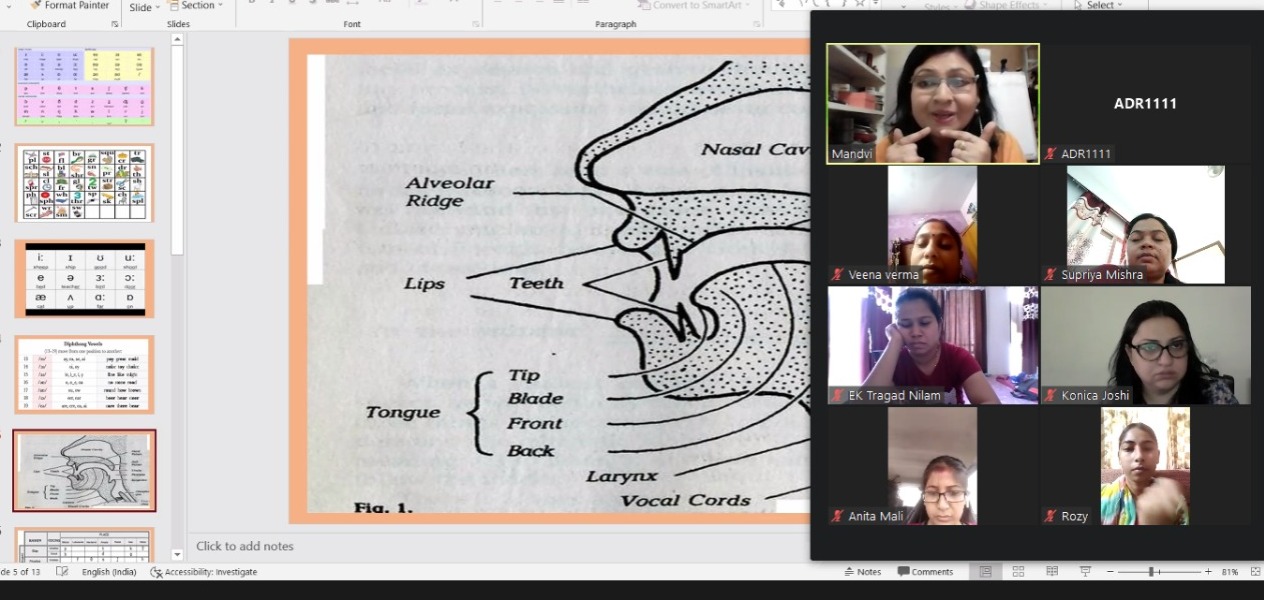This screenshot has width=1264, height=600.
Task: Click the muted mic icon beside Rozy
Action: click(1051, 517)
